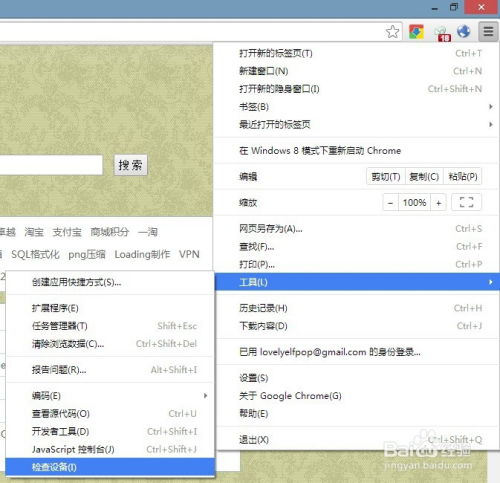This screenshot has width=500, height=483.
Task: Increase zoom with the plus button
Action: pyautogui.click(x=439, y=203)
